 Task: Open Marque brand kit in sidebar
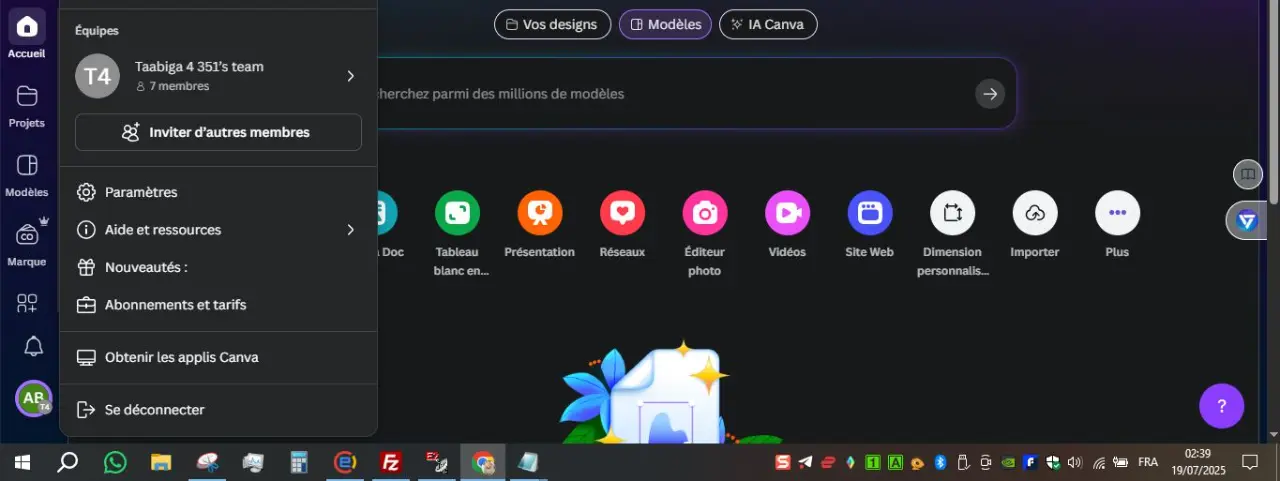click(27, 243)
